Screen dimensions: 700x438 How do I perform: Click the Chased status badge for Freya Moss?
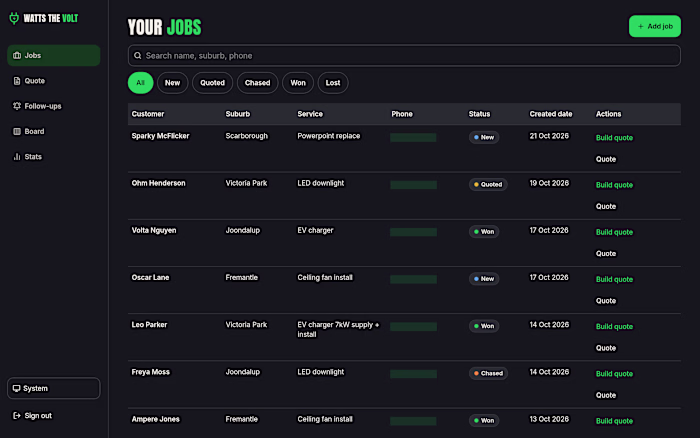pyautogui.click(x=488, y=373)
